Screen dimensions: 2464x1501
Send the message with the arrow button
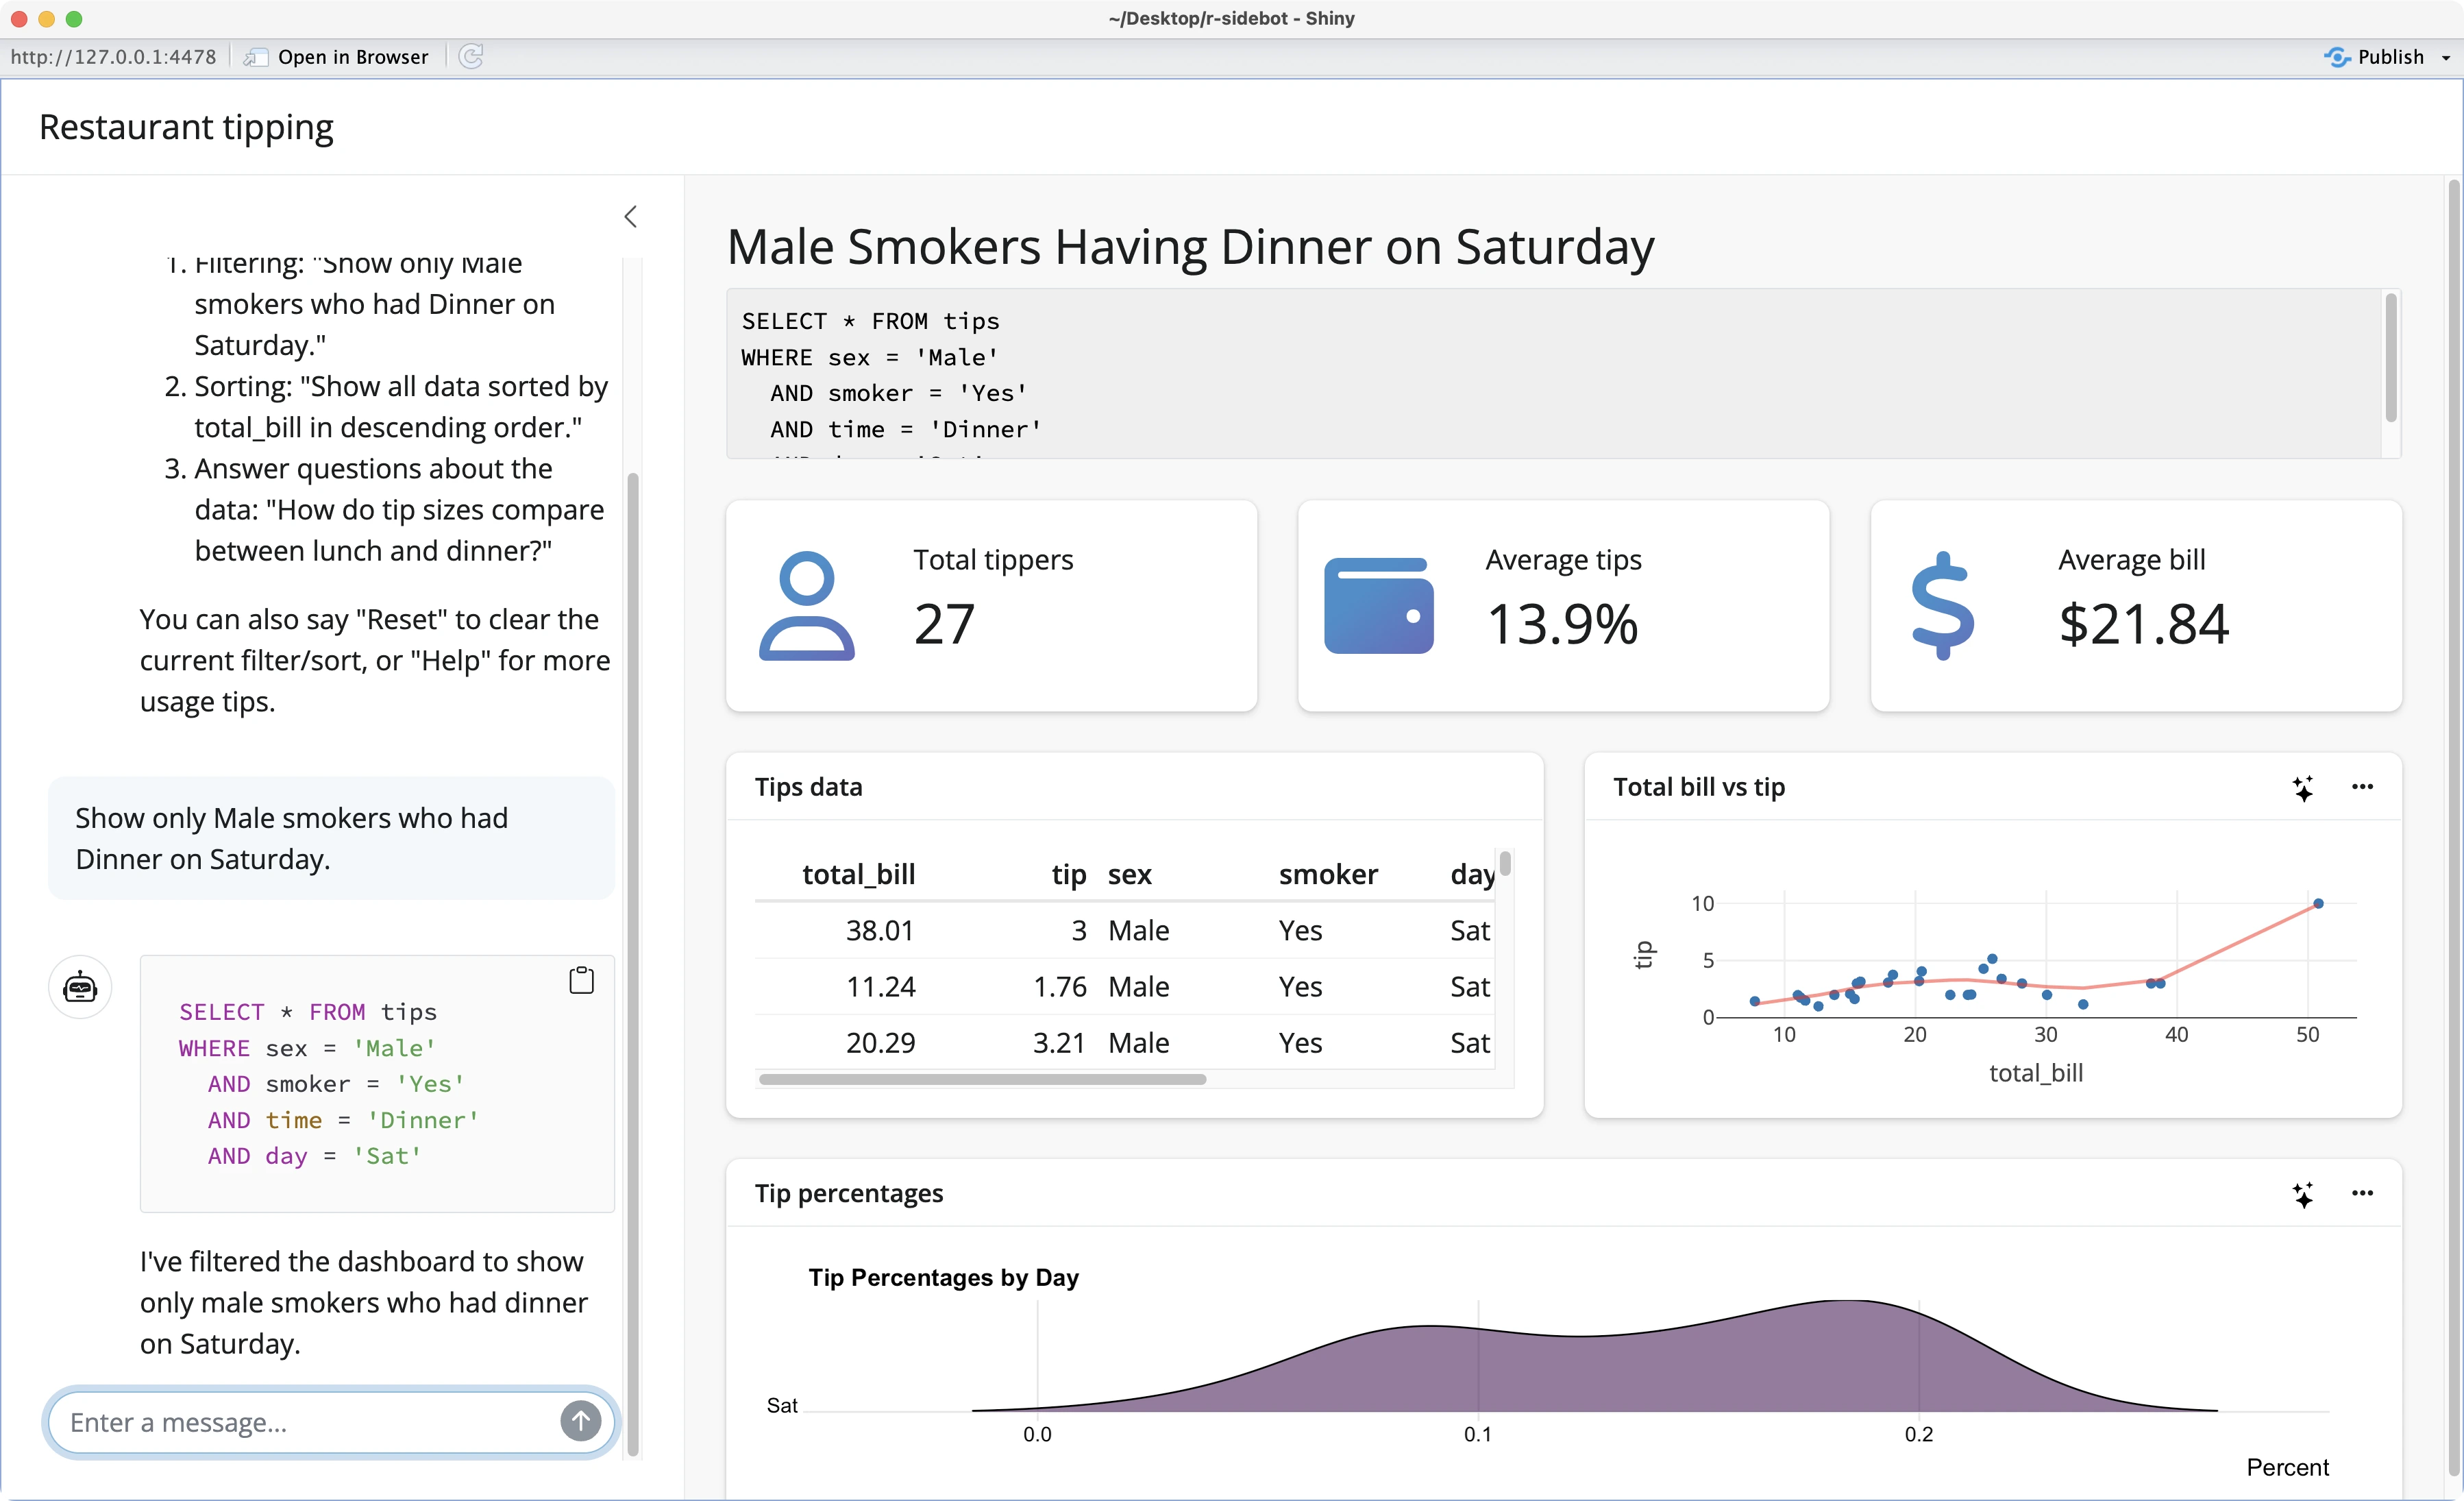coord(580,1421)
